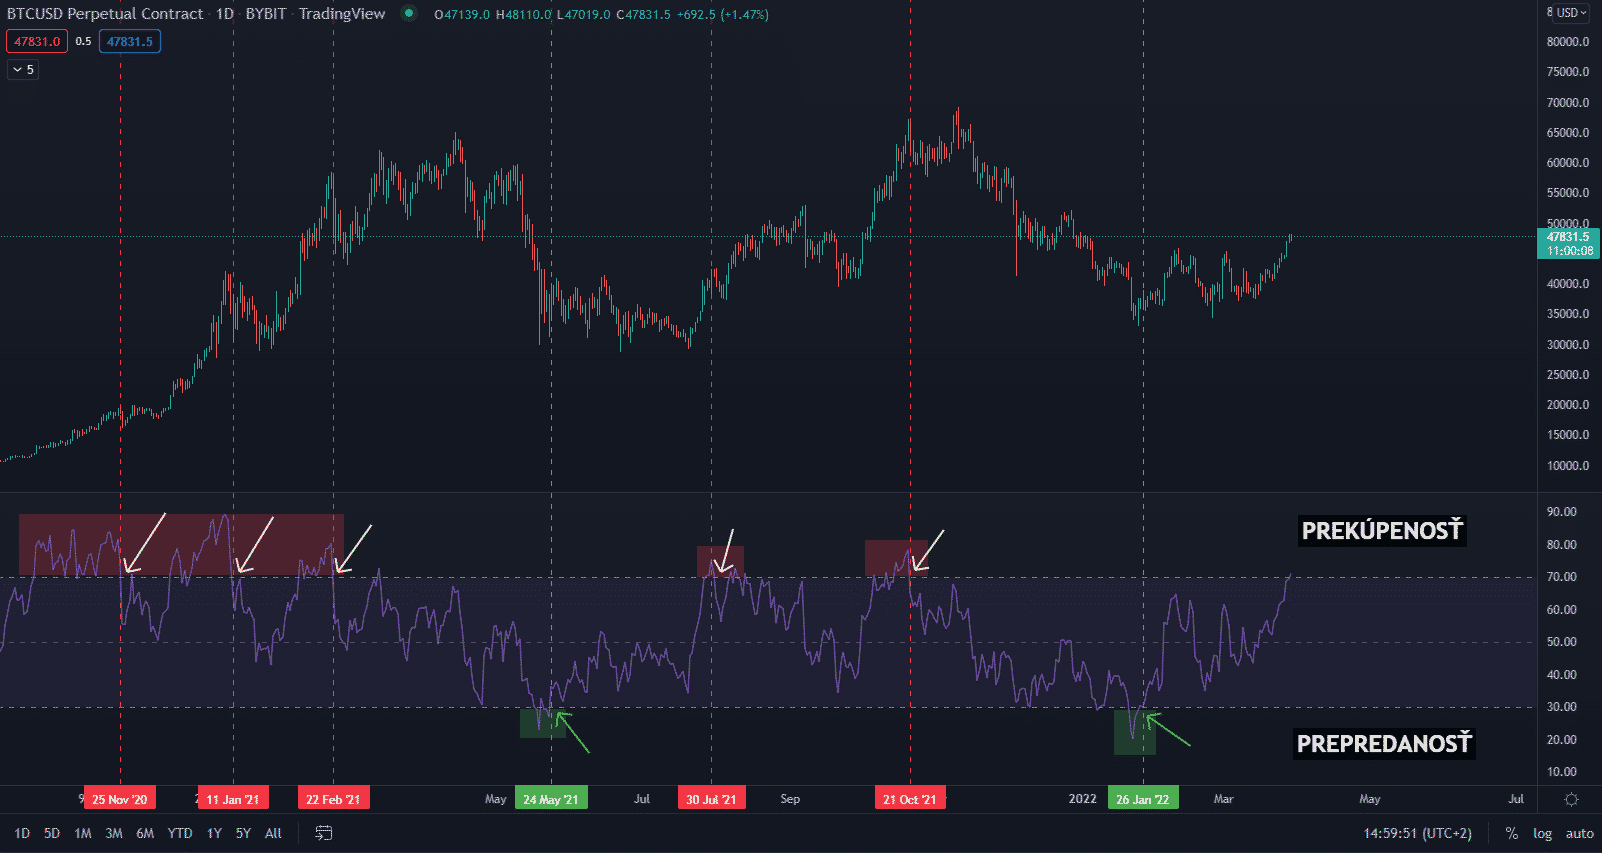Expand the collapsed indicators legend showing 5
This screenshot has height=853, width=1602.
click(23, 70)
